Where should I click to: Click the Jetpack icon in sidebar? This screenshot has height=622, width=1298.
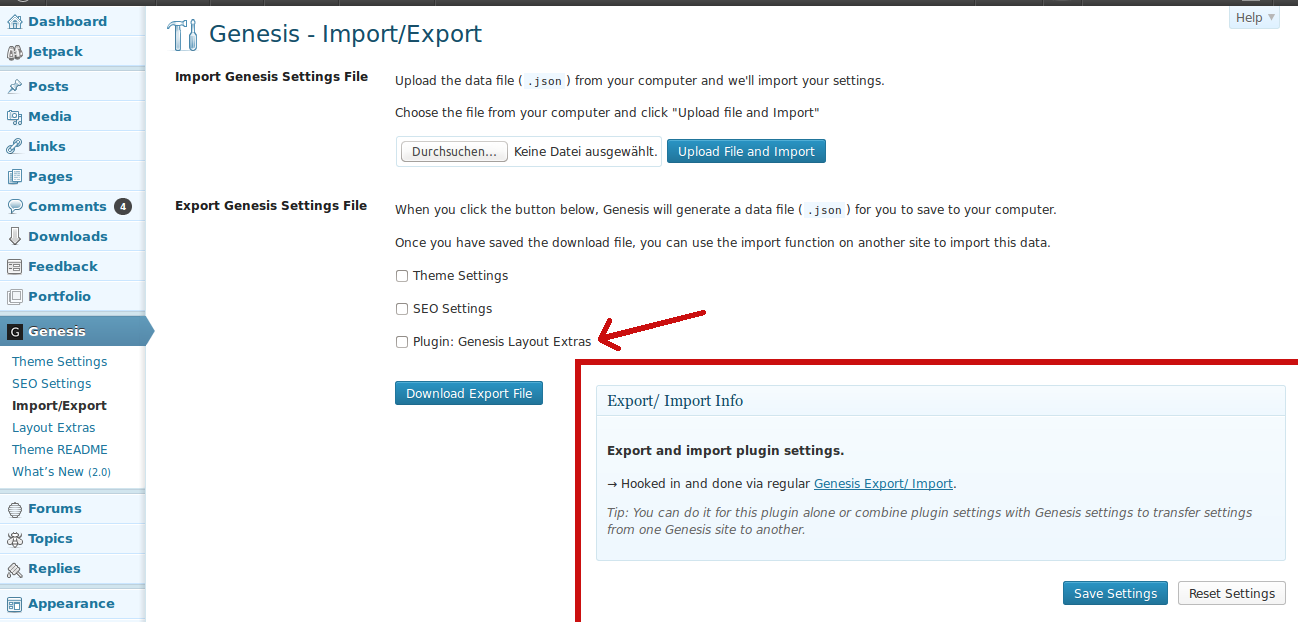tap(14, 51)
